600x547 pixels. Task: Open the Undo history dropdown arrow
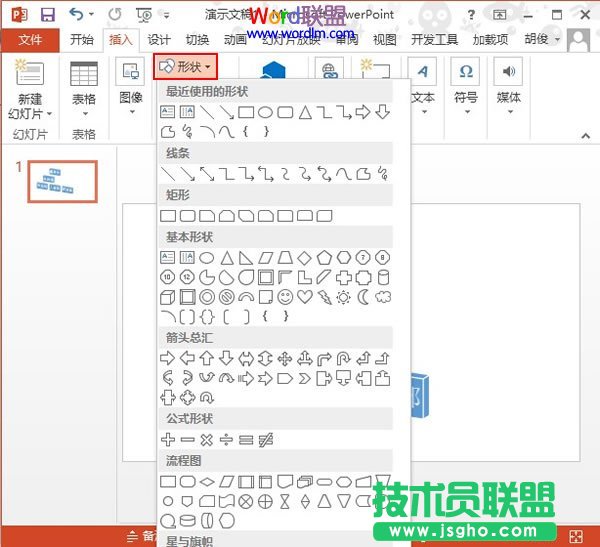click(91, 15)
